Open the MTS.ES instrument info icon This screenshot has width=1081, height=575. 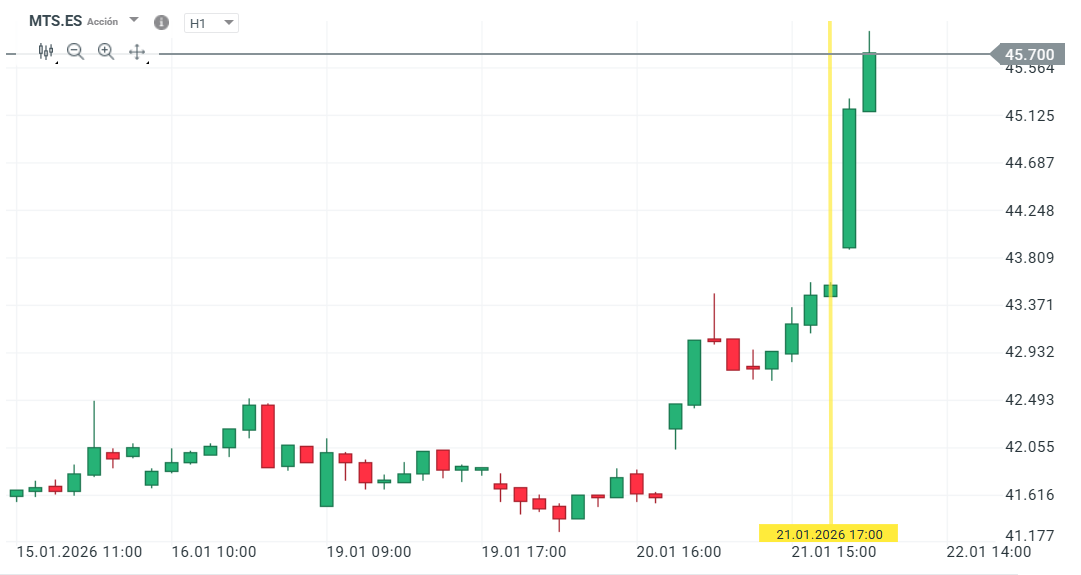(x=162, y=22)
